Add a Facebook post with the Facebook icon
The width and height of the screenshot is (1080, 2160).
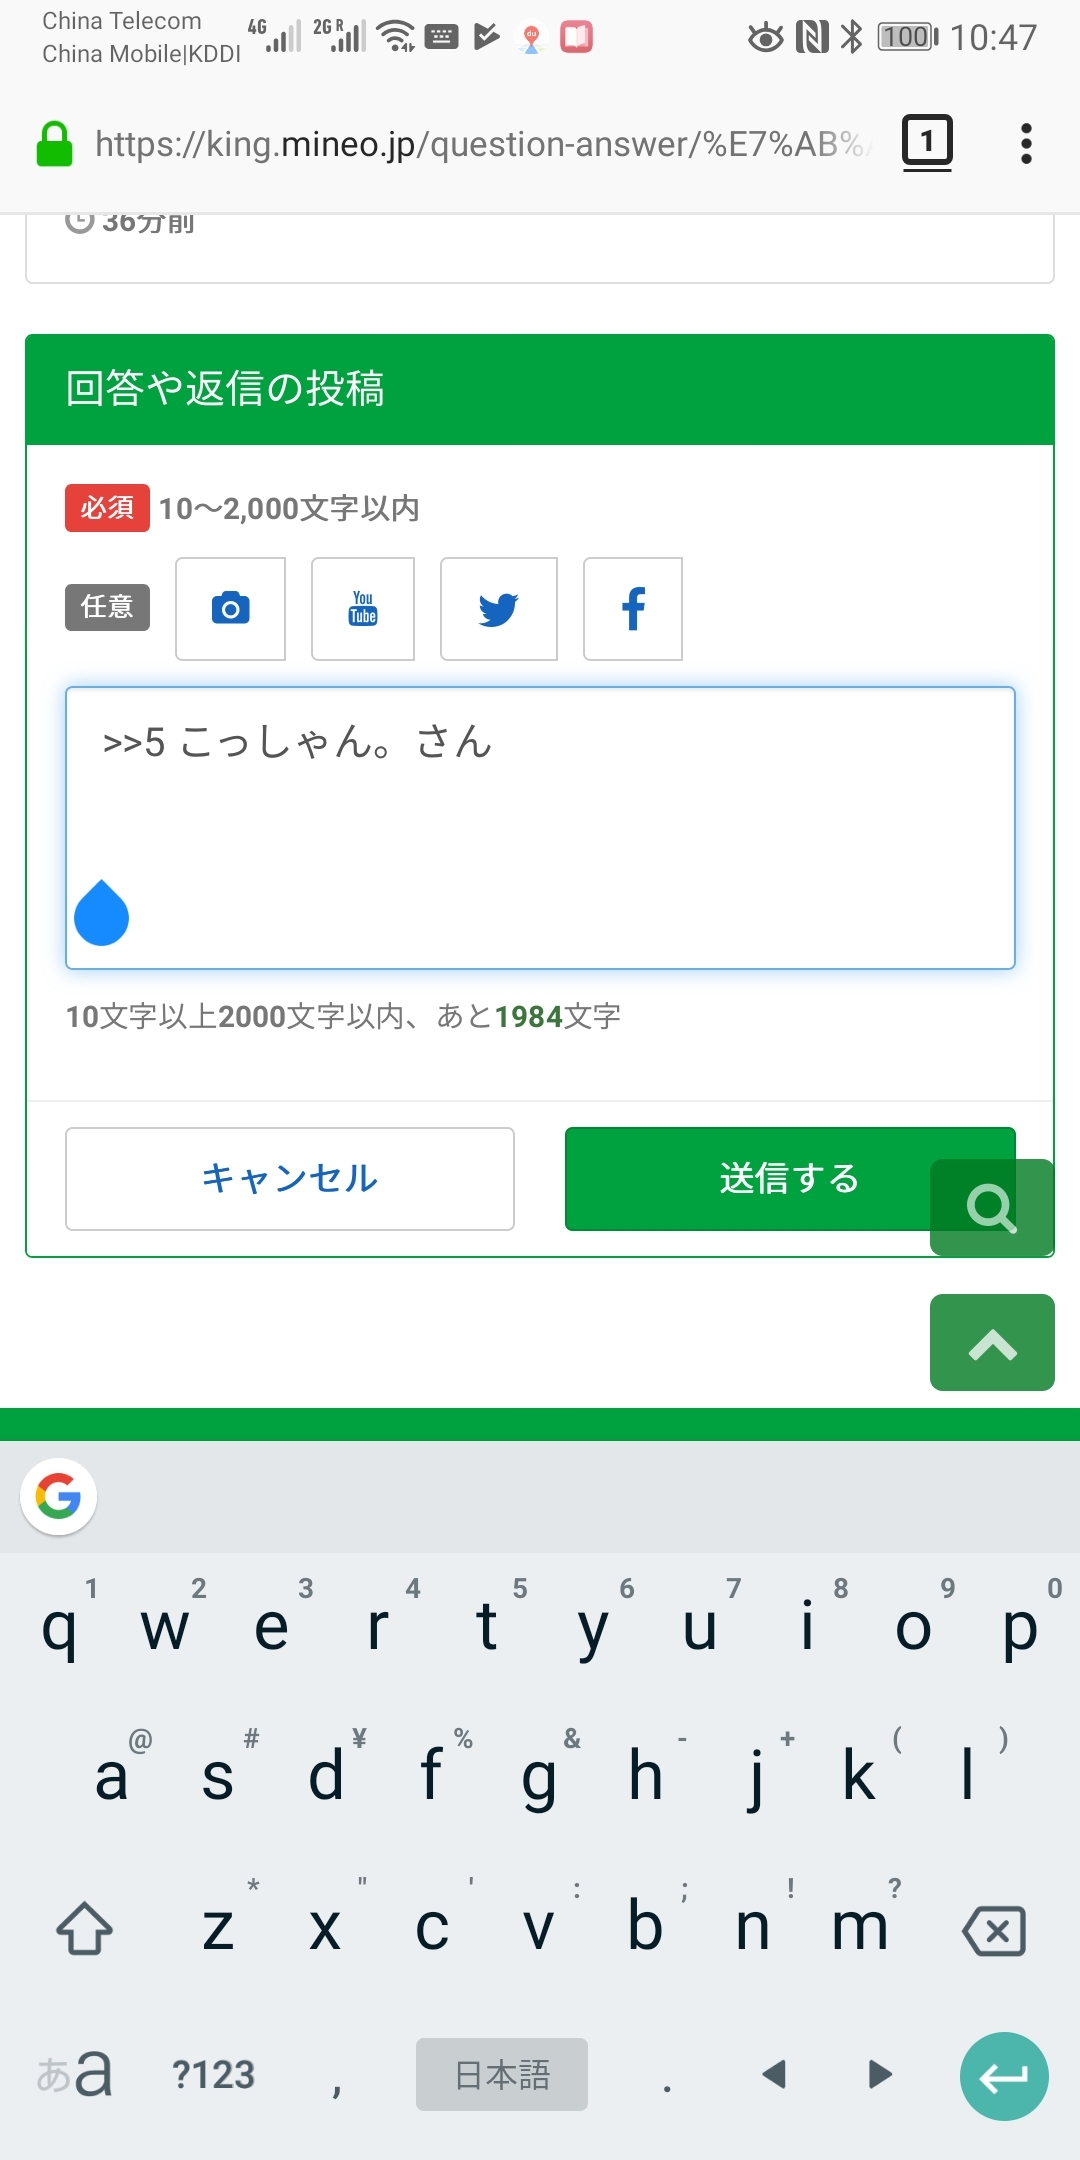(x=633, y=609)
